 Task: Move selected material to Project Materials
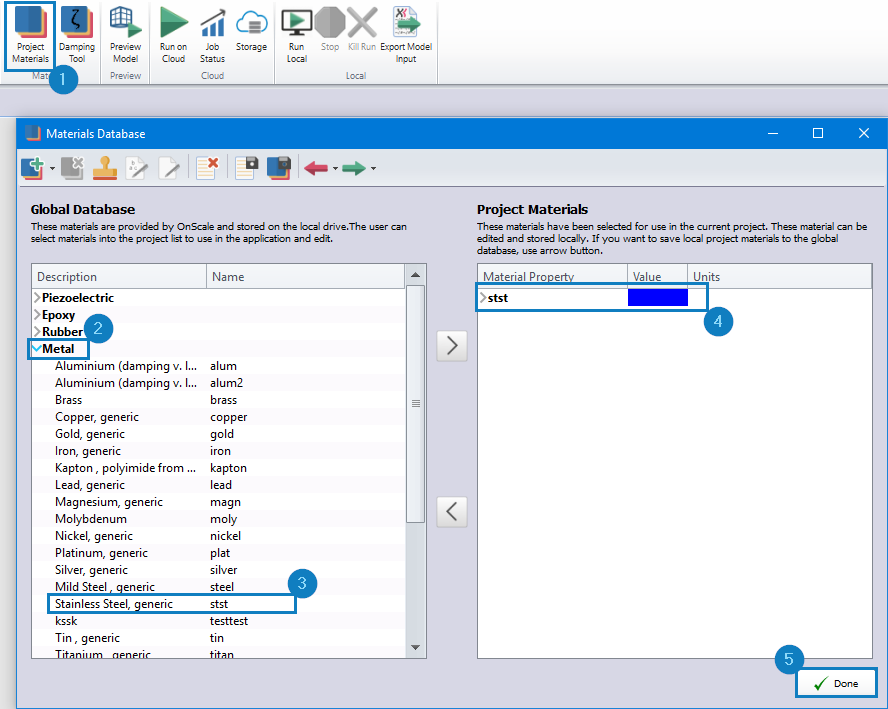452,345
